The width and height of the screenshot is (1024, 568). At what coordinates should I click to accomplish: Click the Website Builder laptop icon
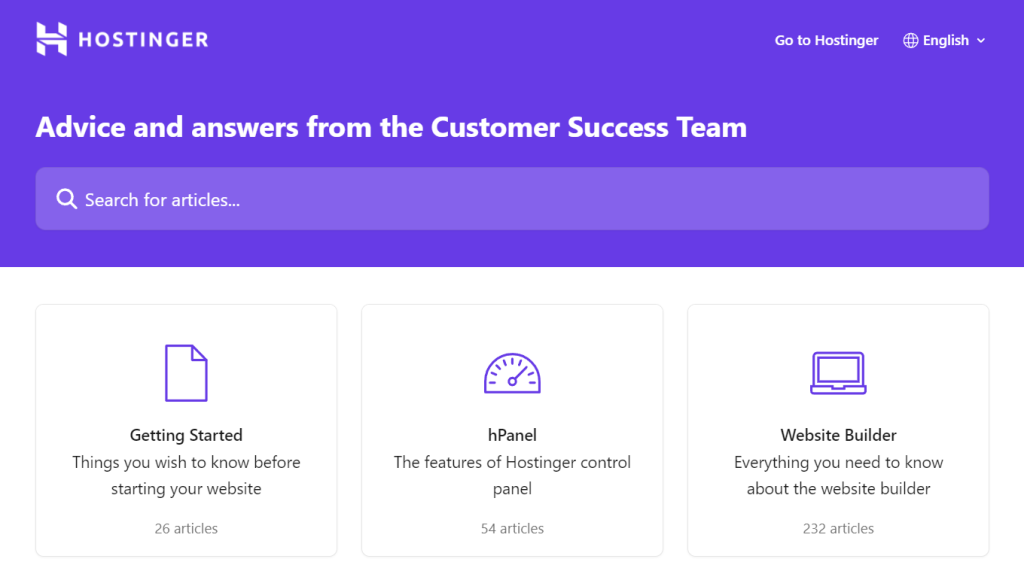pyautogui.click(x=838, y=373)
